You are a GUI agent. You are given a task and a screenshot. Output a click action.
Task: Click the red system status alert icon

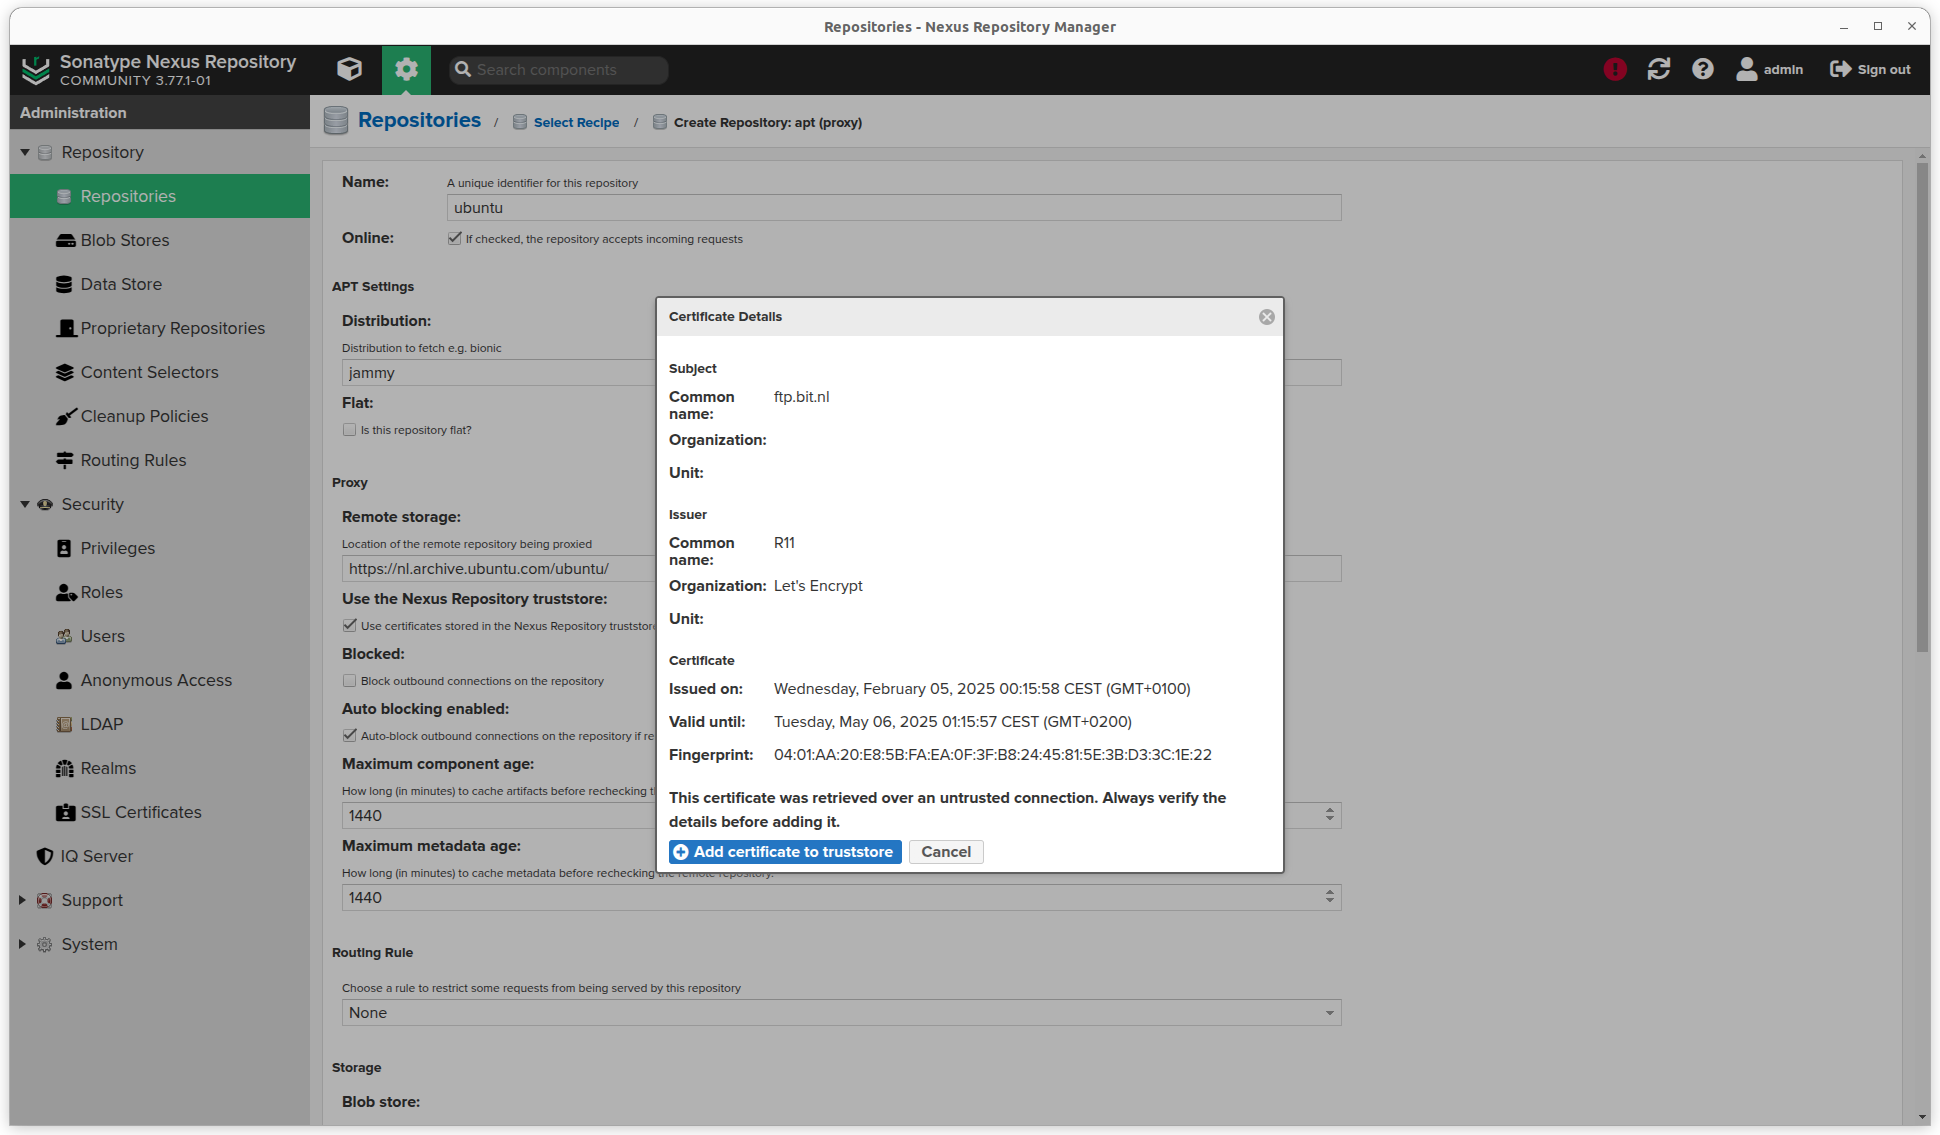(x=1615, y=69)
